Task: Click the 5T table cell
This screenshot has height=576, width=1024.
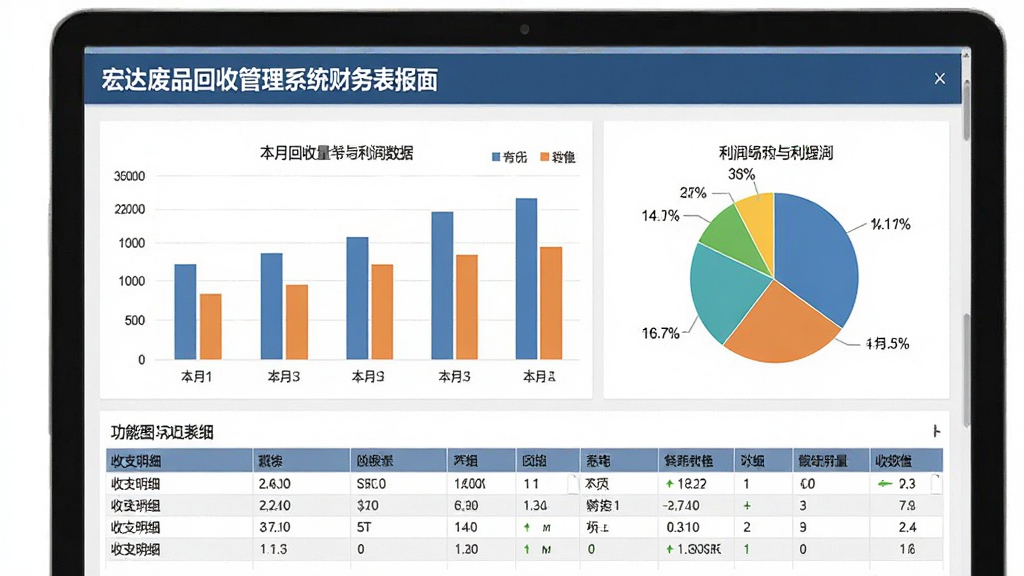Action: pyautogui.click(x=364, y=527)
